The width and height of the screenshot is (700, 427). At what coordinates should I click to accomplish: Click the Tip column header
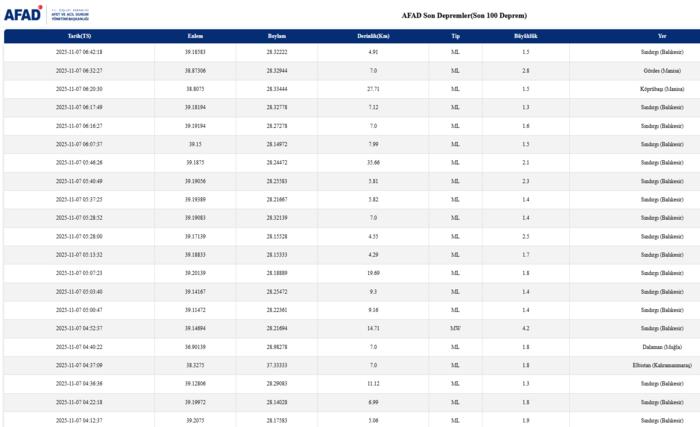click(455, 36)
